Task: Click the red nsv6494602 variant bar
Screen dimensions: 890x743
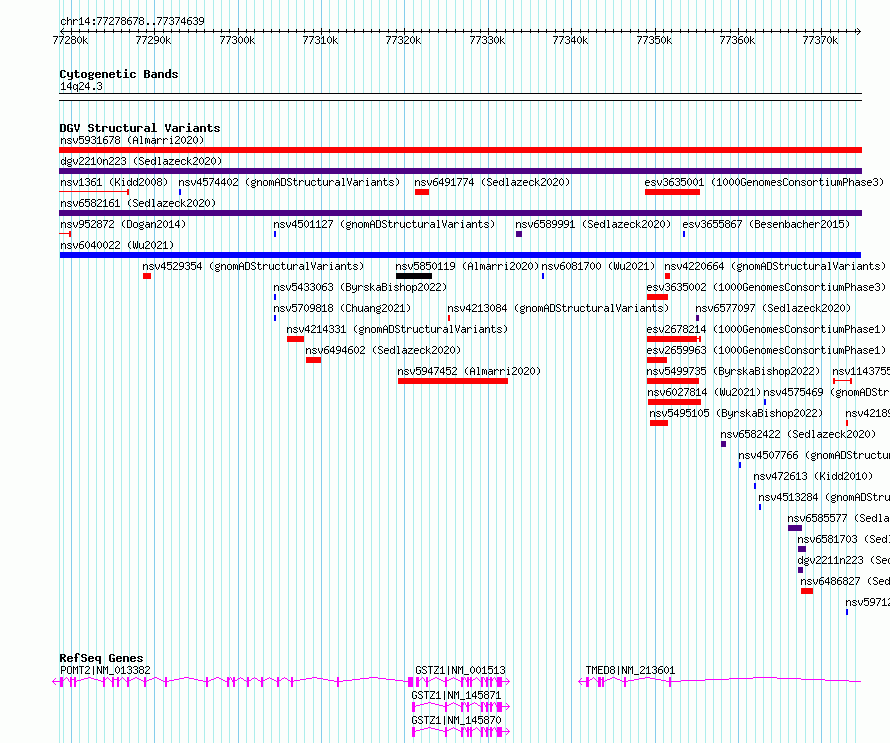Action: pos(313,360)
